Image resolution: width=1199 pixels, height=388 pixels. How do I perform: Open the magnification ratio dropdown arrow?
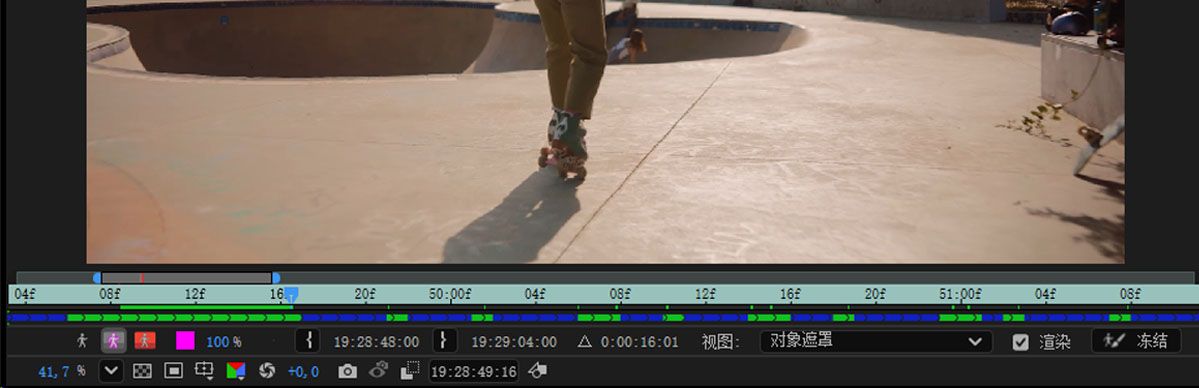point(111,371)
